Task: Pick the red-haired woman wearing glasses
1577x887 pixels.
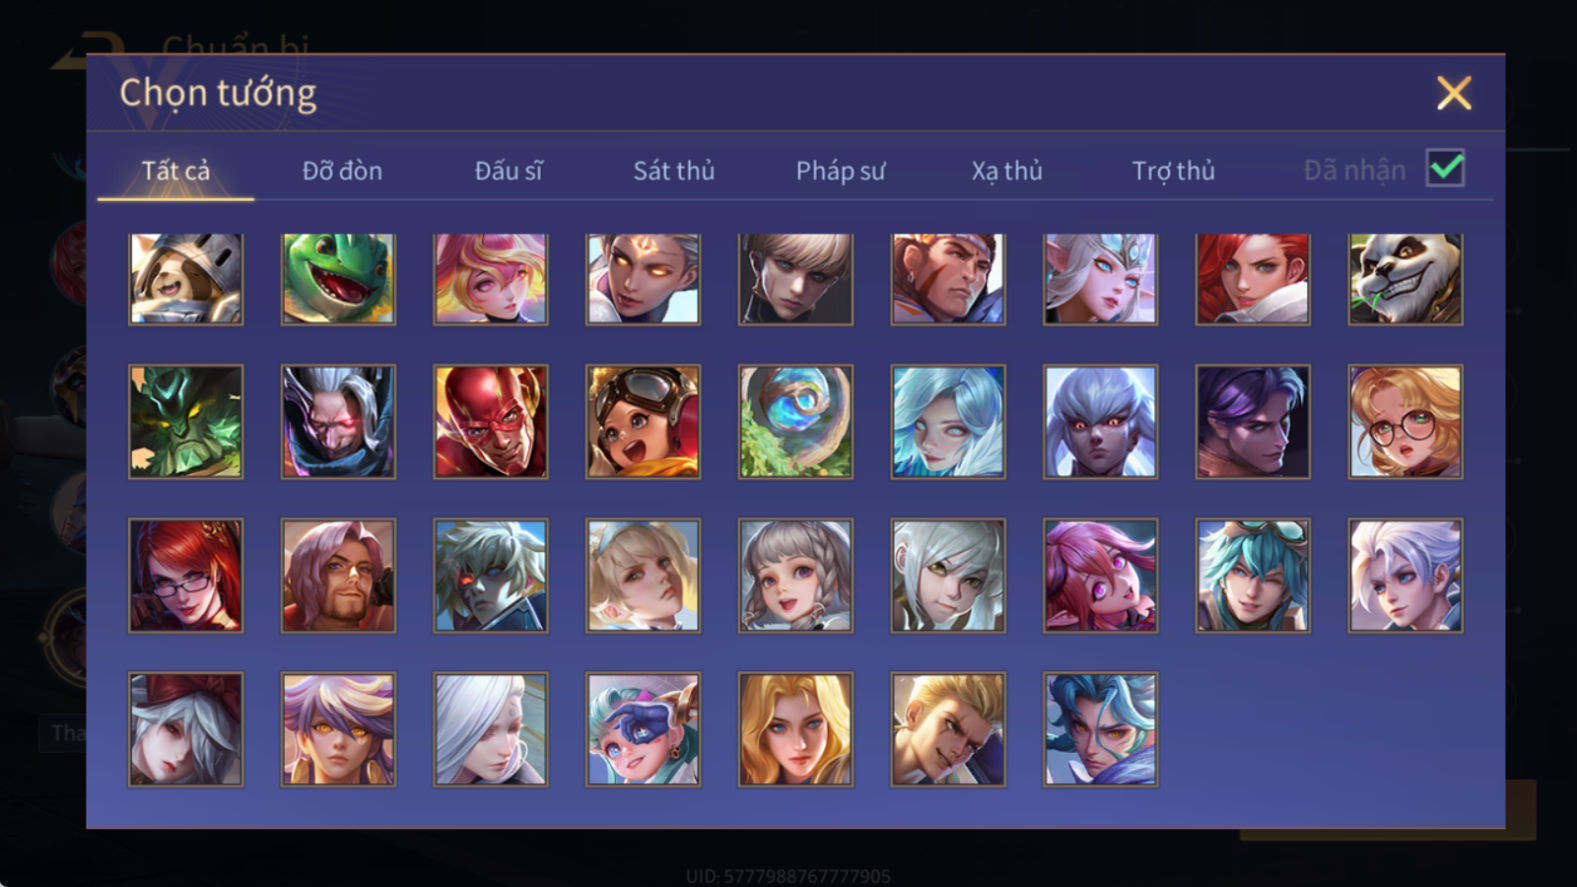Action: 185,575
